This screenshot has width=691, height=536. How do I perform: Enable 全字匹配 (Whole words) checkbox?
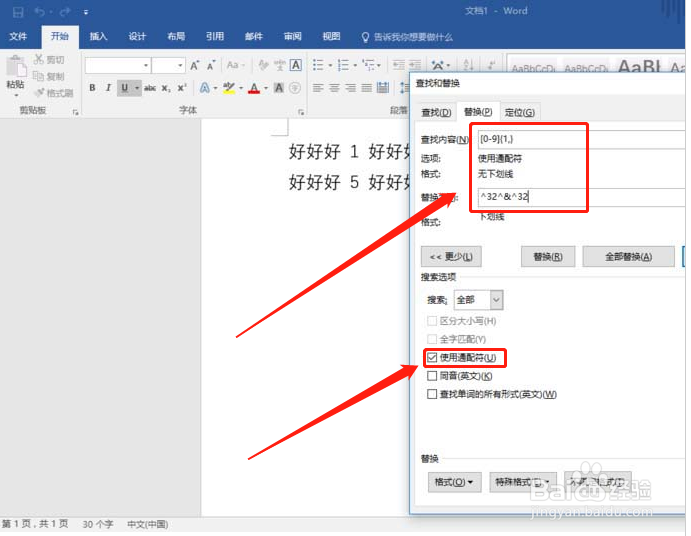point(432,339)
